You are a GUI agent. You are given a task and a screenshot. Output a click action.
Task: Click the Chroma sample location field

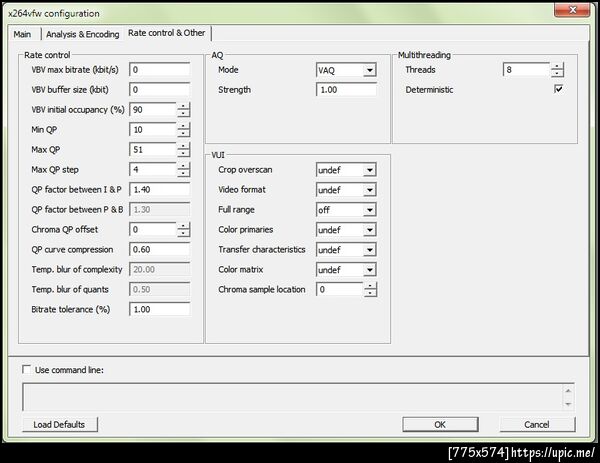pyautogui.click(x=339, y=289)
